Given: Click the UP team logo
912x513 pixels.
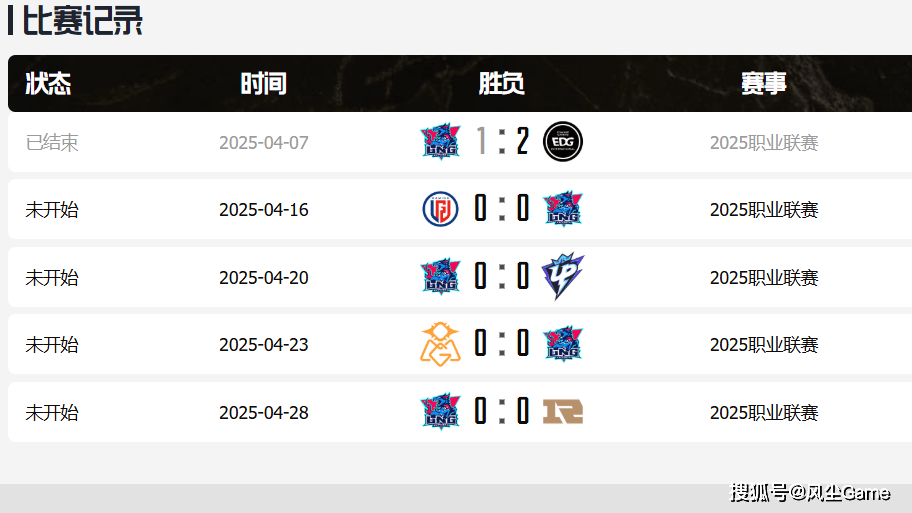Looking at the screenshot, I should 562,276.
